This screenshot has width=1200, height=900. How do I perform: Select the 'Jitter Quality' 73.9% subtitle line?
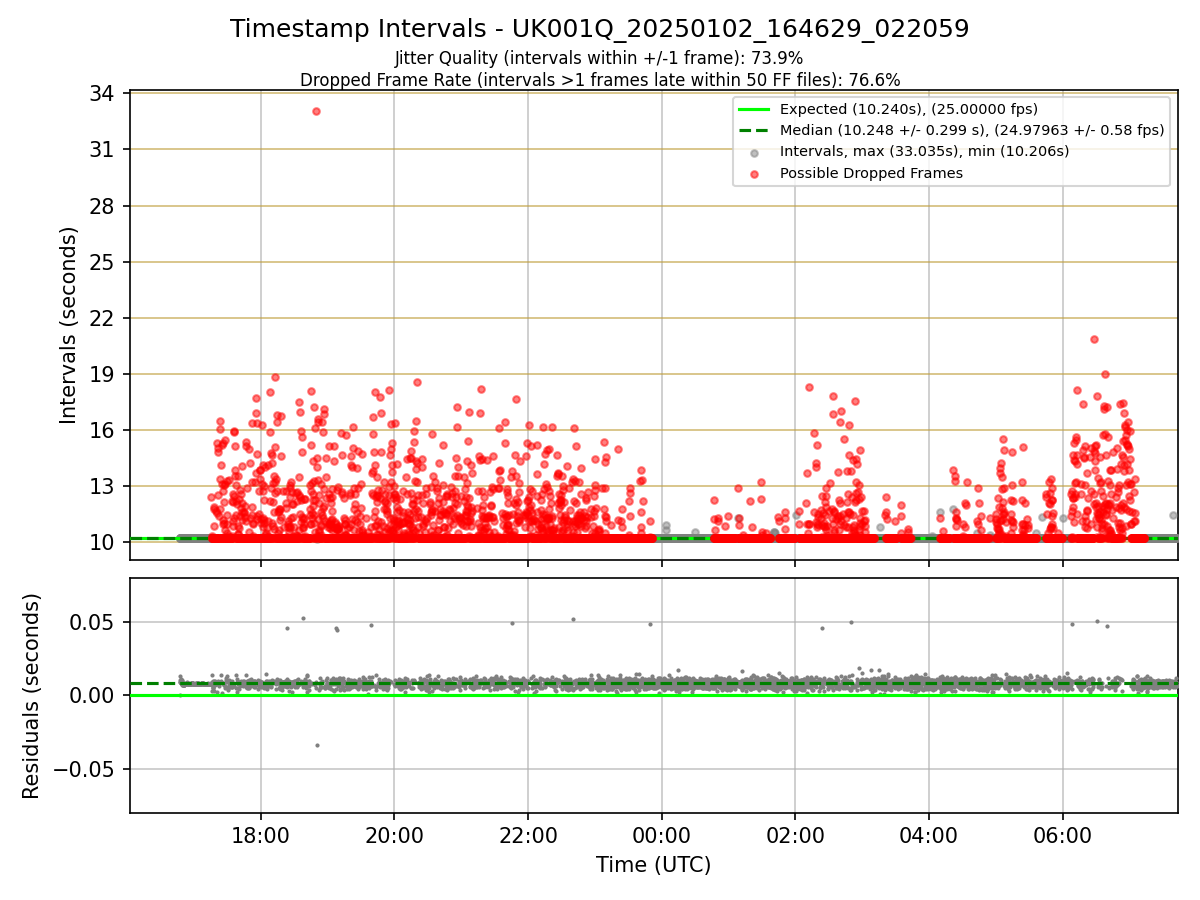(599, 58)
